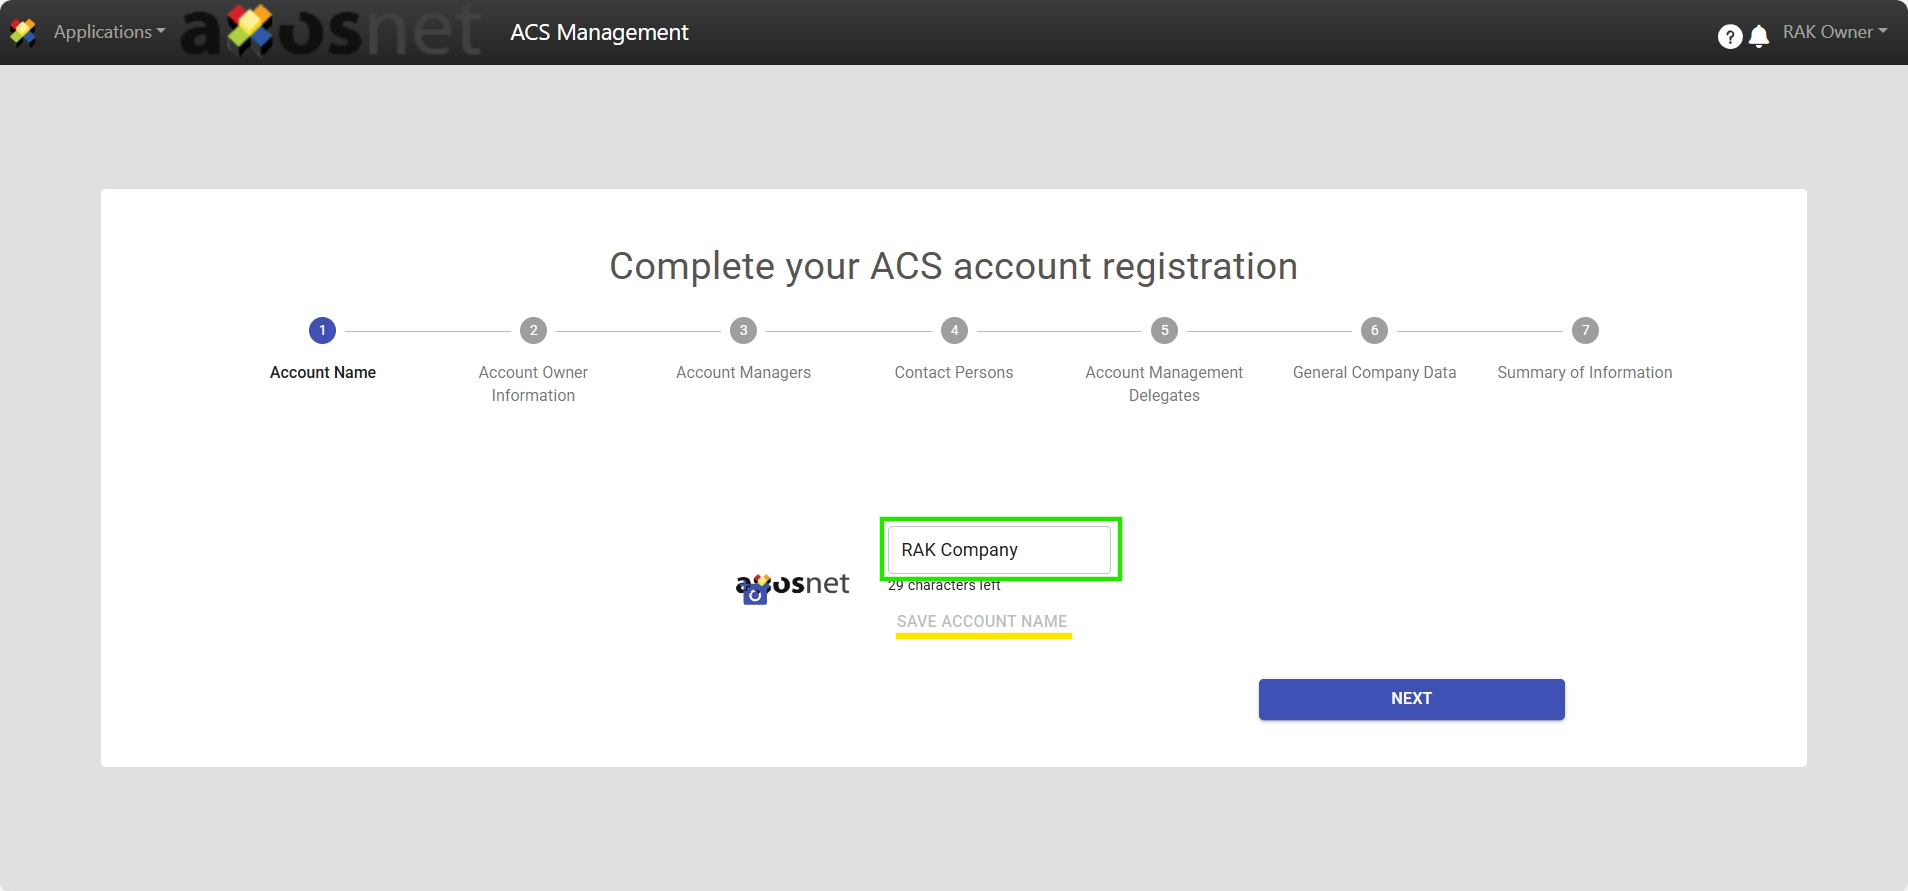Click the blue camera upload logo icon
The image size is (1908, 891).
pyautogui.click(x=755, y=595)
